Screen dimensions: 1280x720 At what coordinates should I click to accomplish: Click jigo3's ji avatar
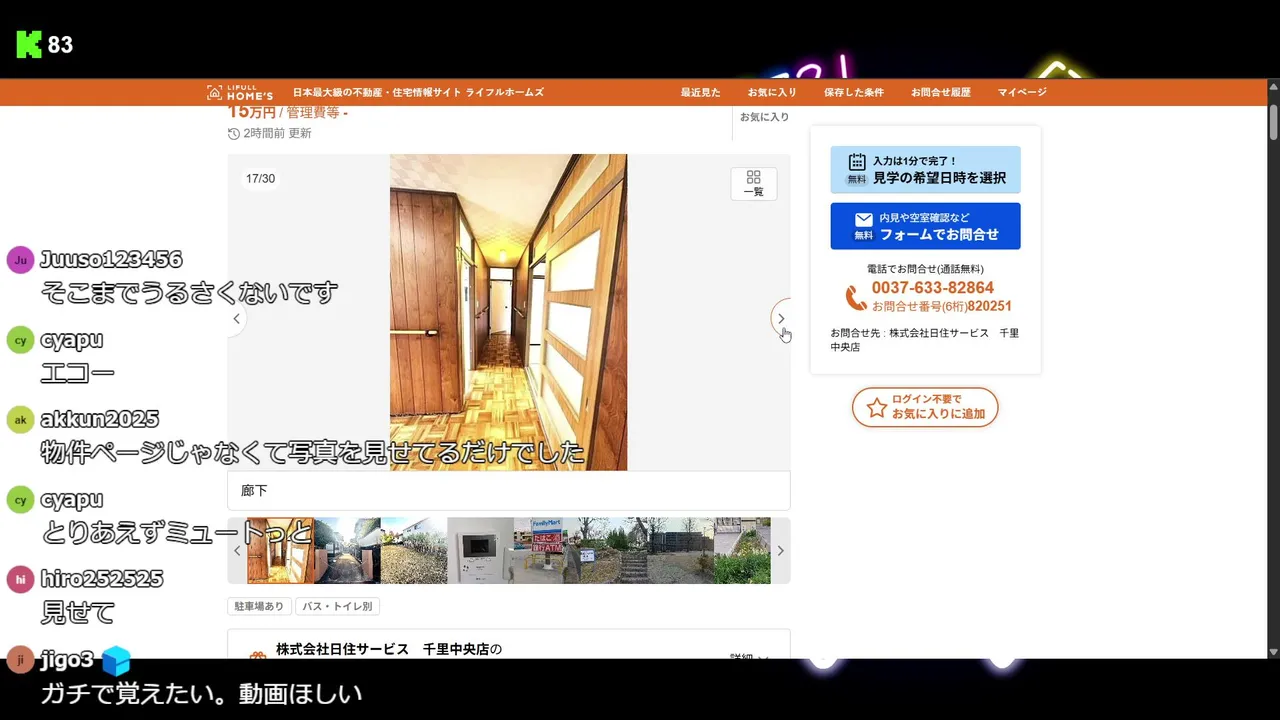point(20,659)
